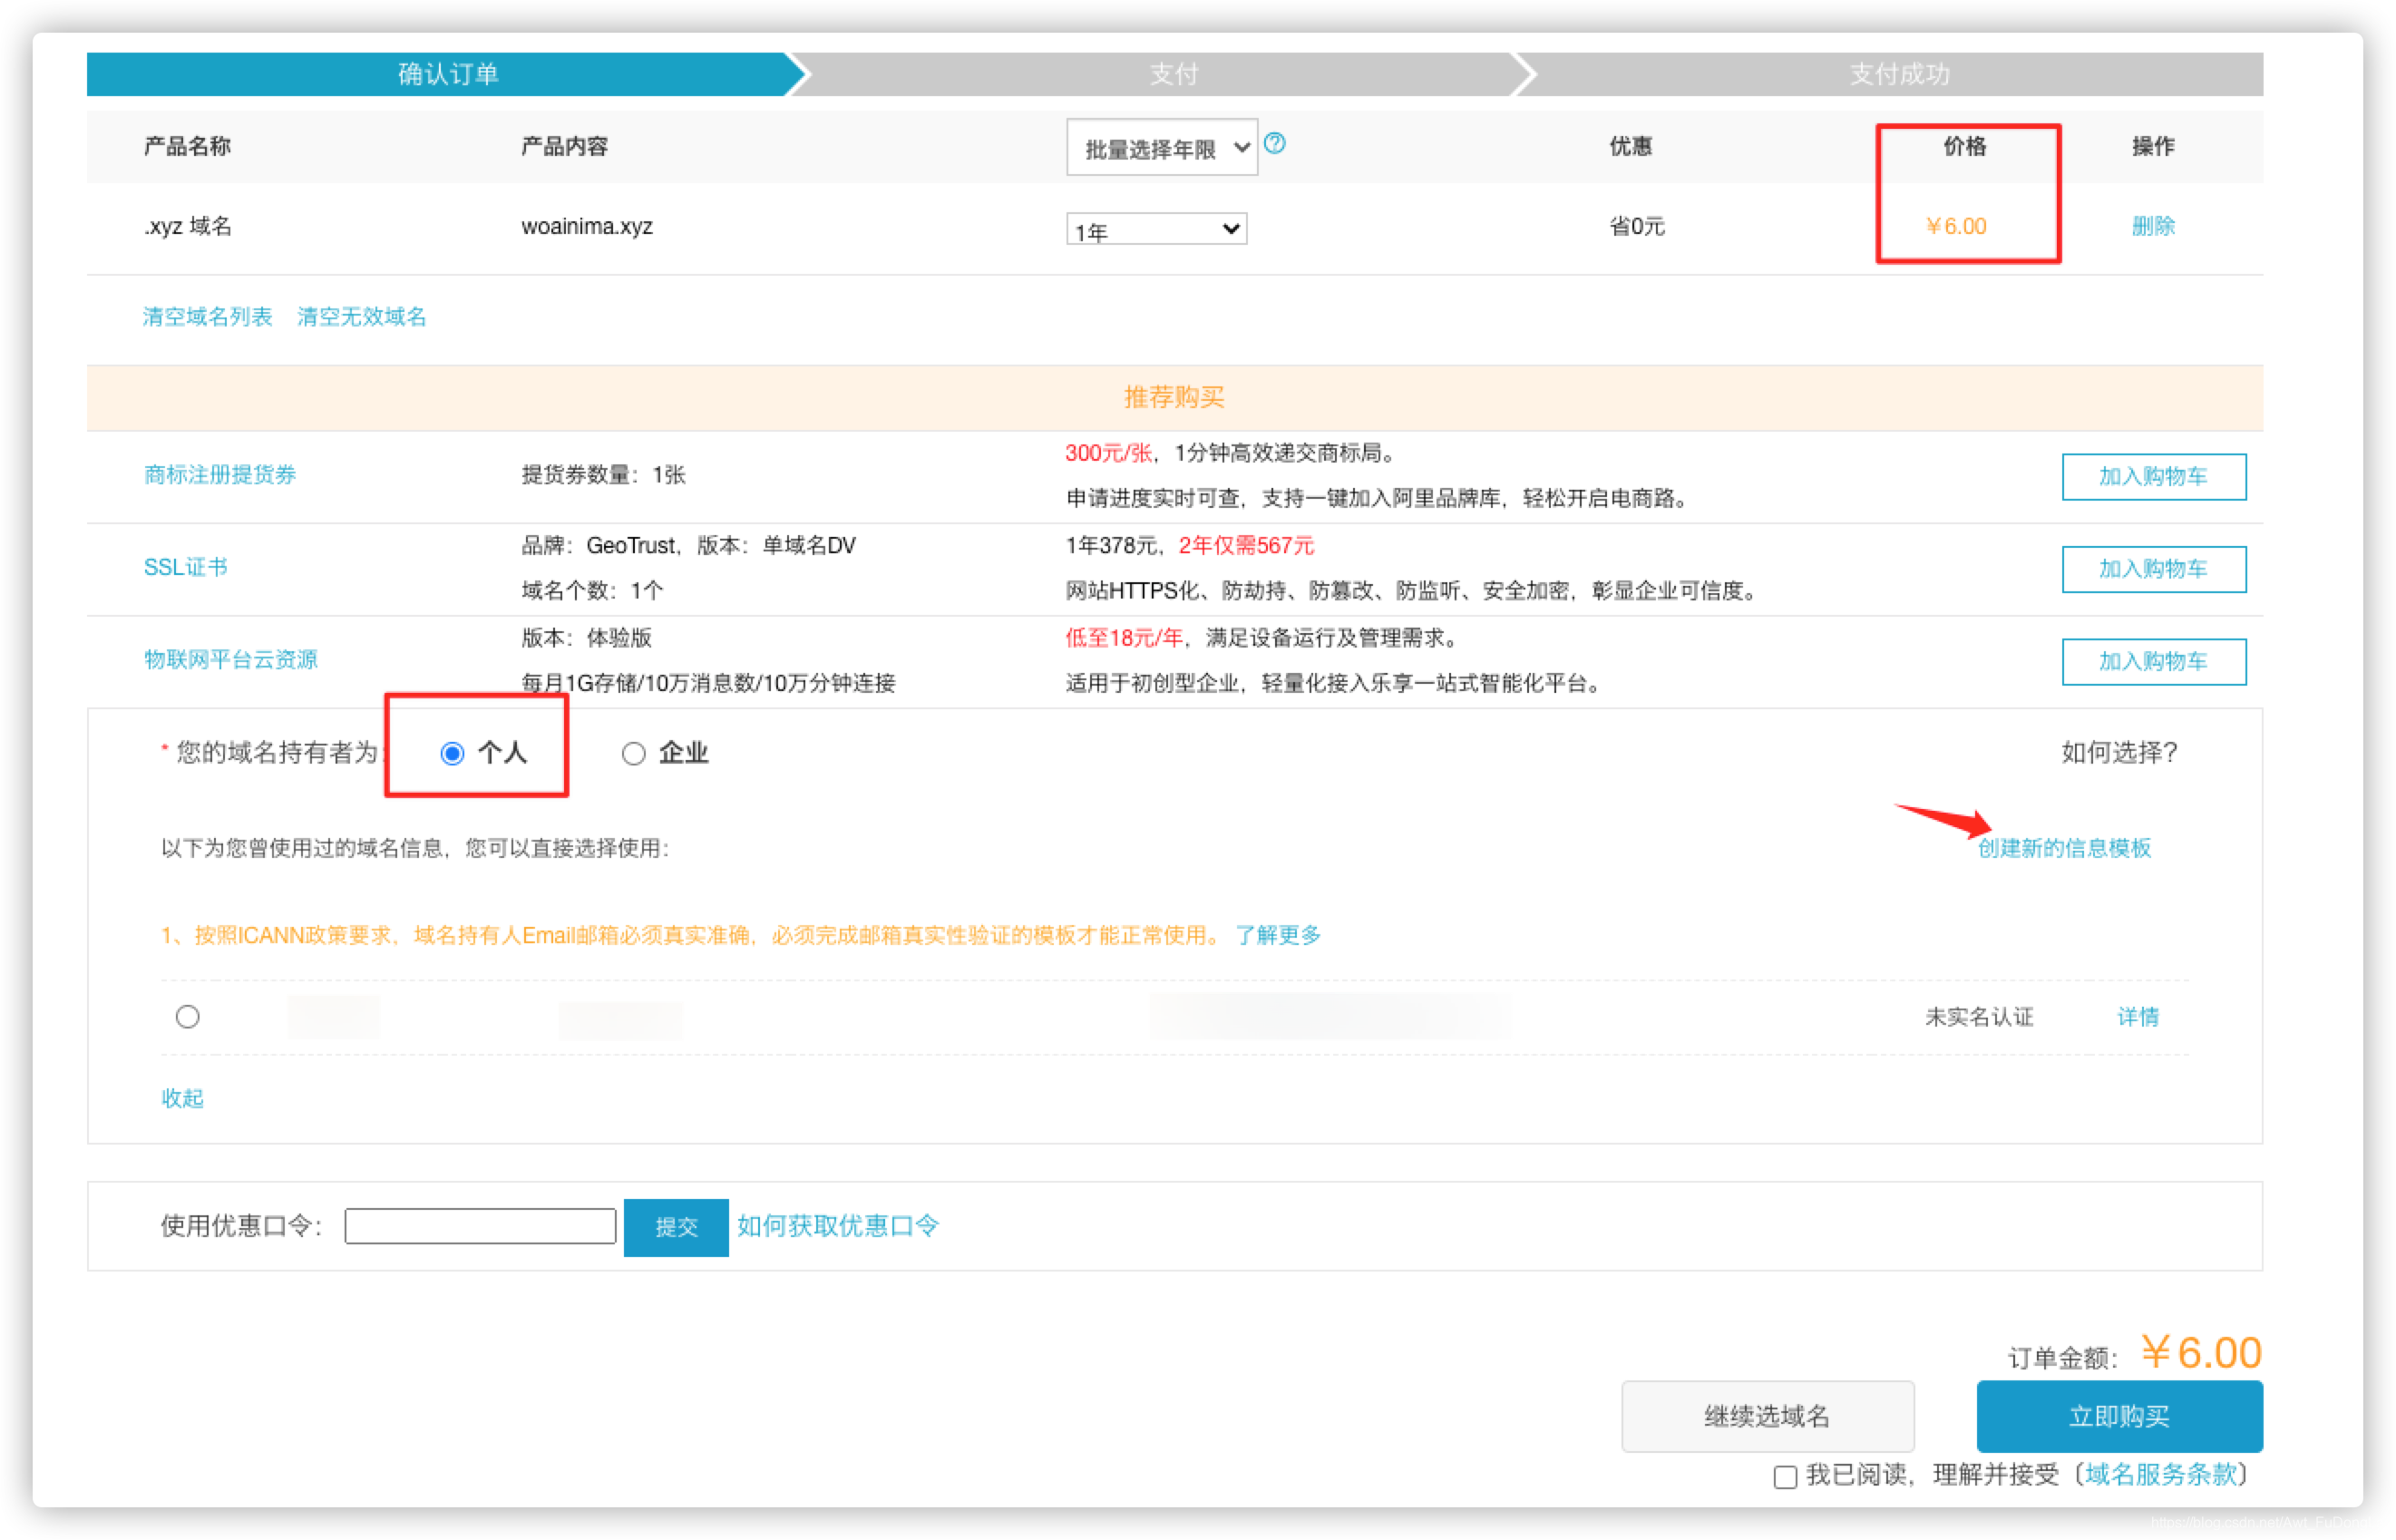Click the 优惠口令 input field

click(480, 1226)
